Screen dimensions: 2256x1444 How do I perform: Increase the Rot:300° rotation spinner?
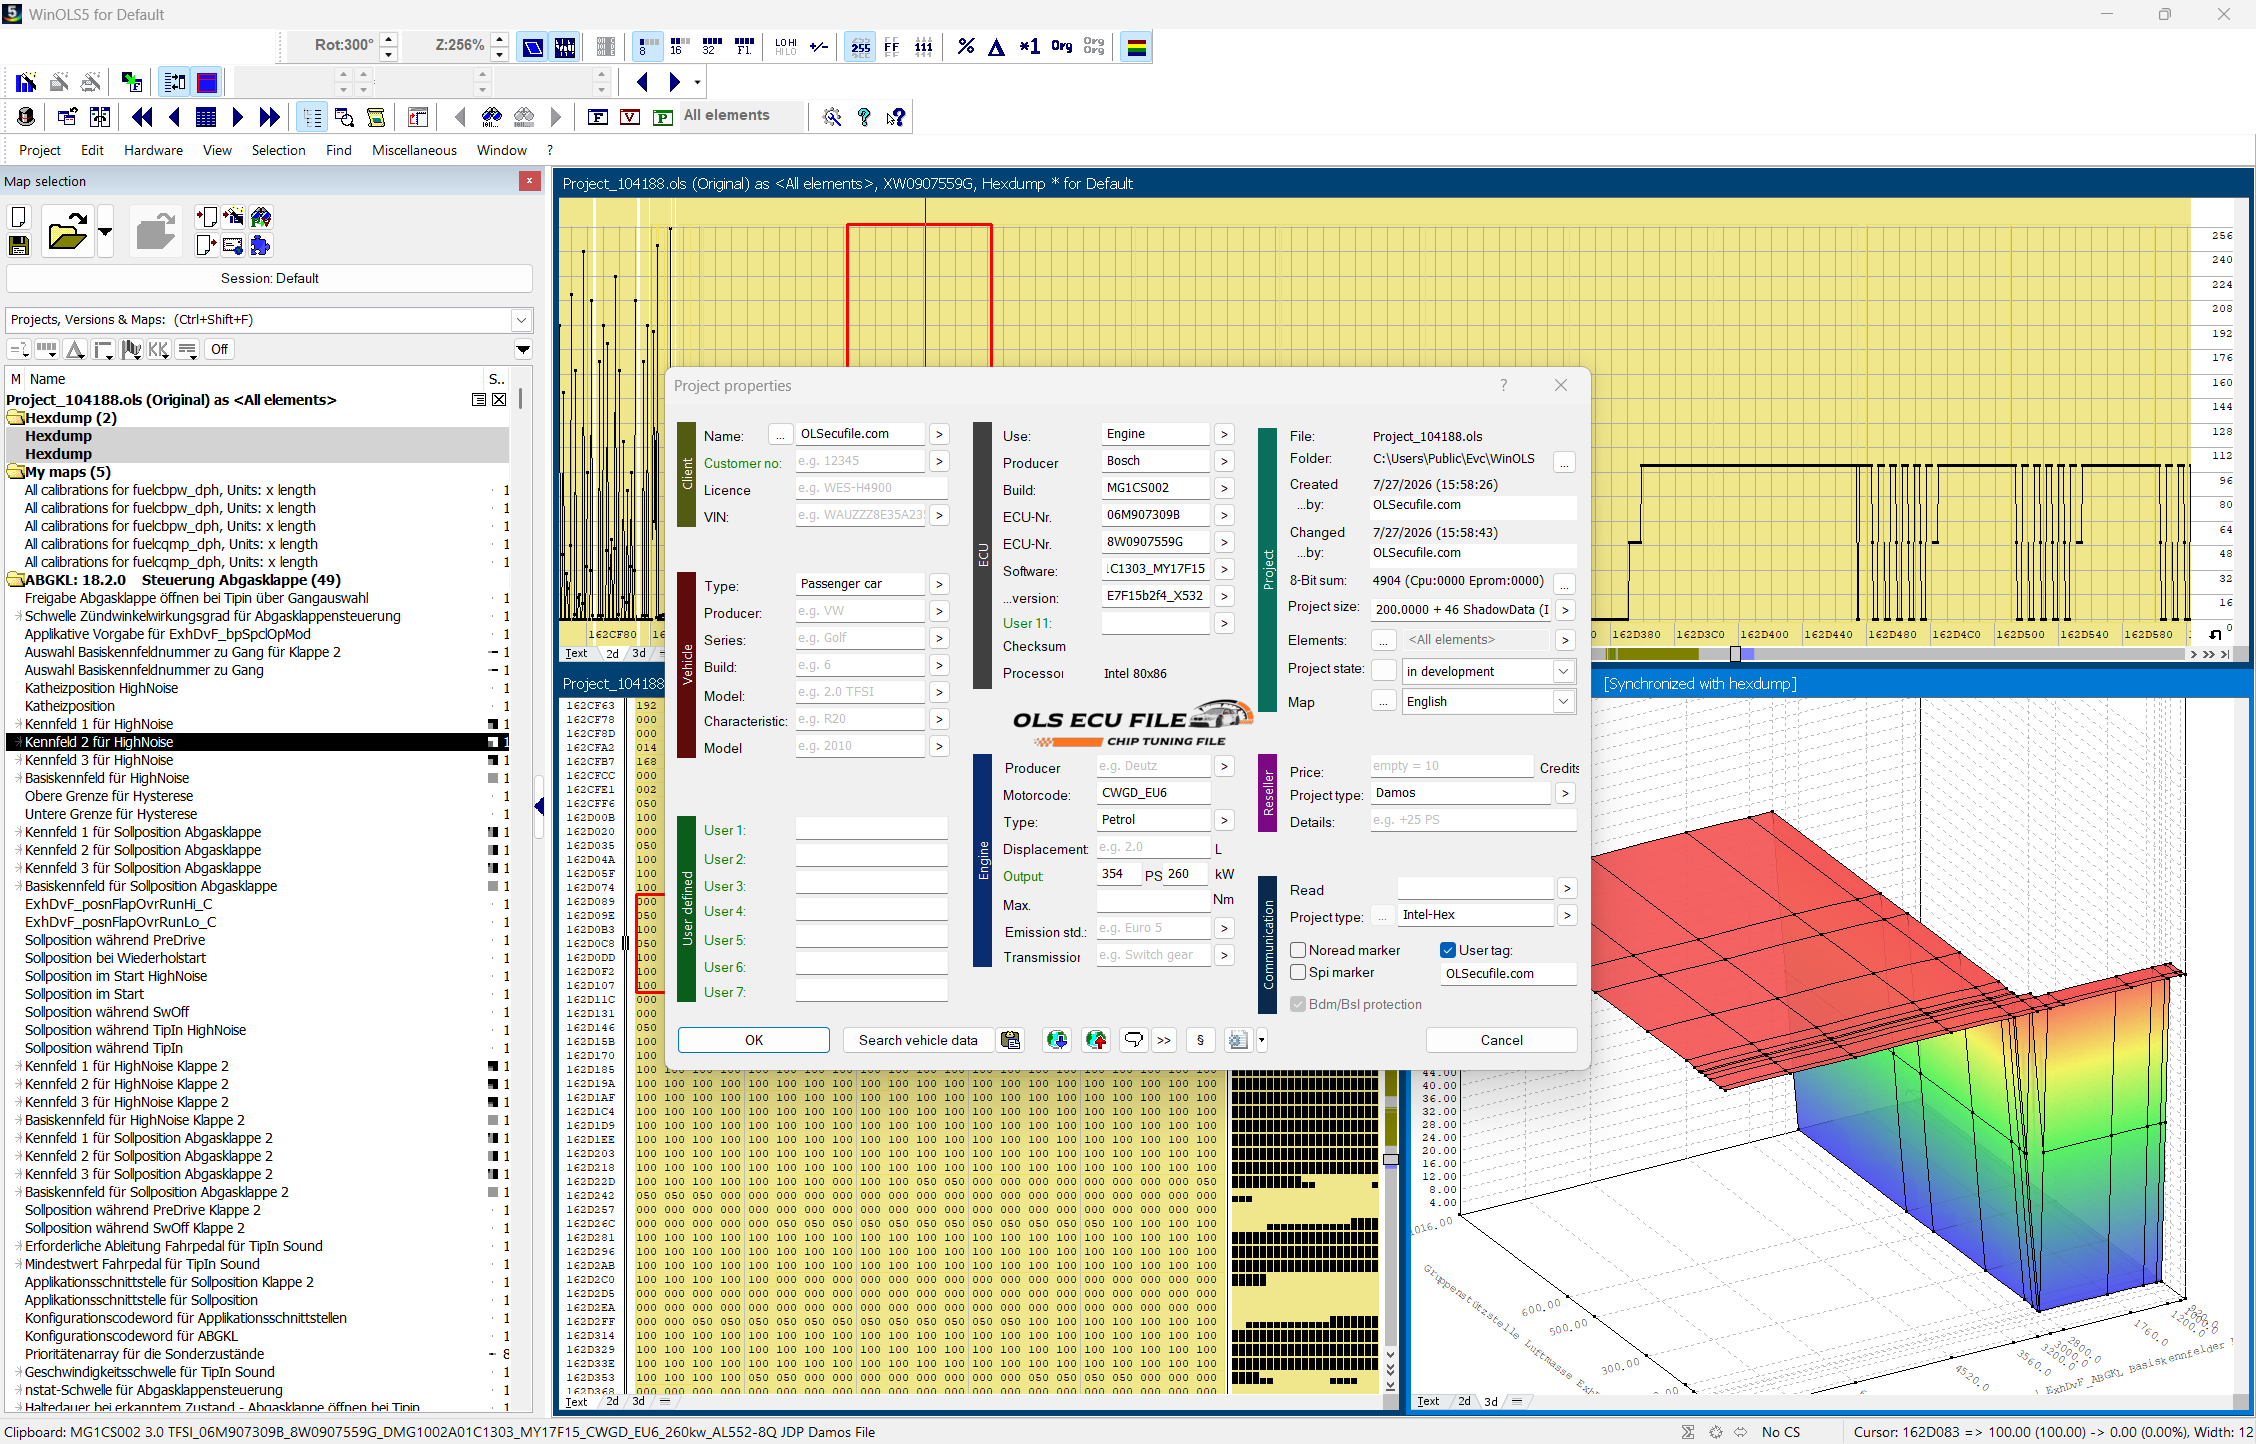pyautogui.click(x=389, y=40)
